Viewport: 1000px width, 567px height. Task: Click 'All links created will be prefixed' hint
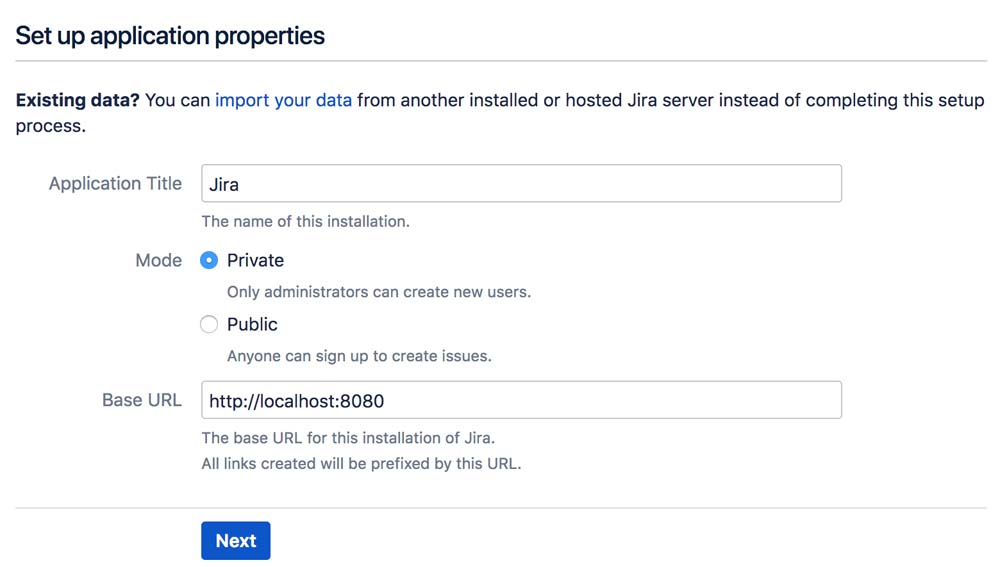[x=361, y=463]
